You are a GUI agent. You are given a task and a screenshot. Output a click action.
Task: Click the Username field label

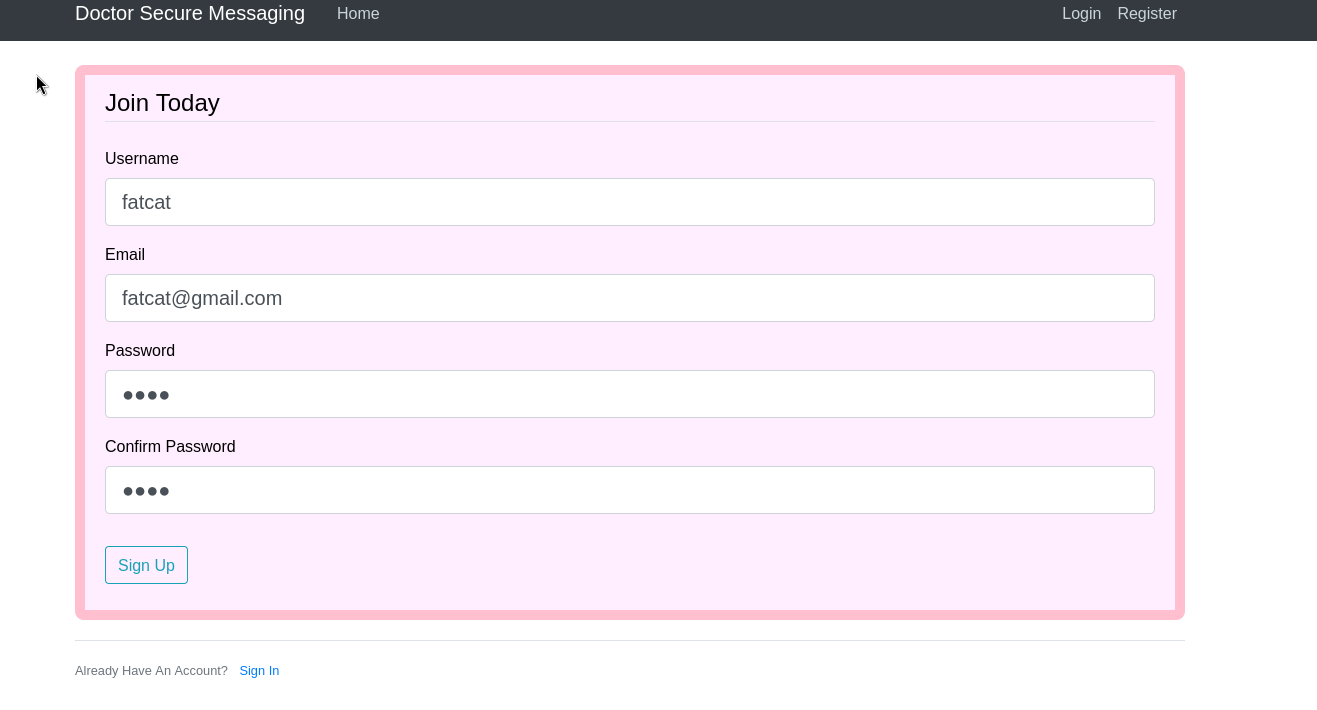click(142, 159)
